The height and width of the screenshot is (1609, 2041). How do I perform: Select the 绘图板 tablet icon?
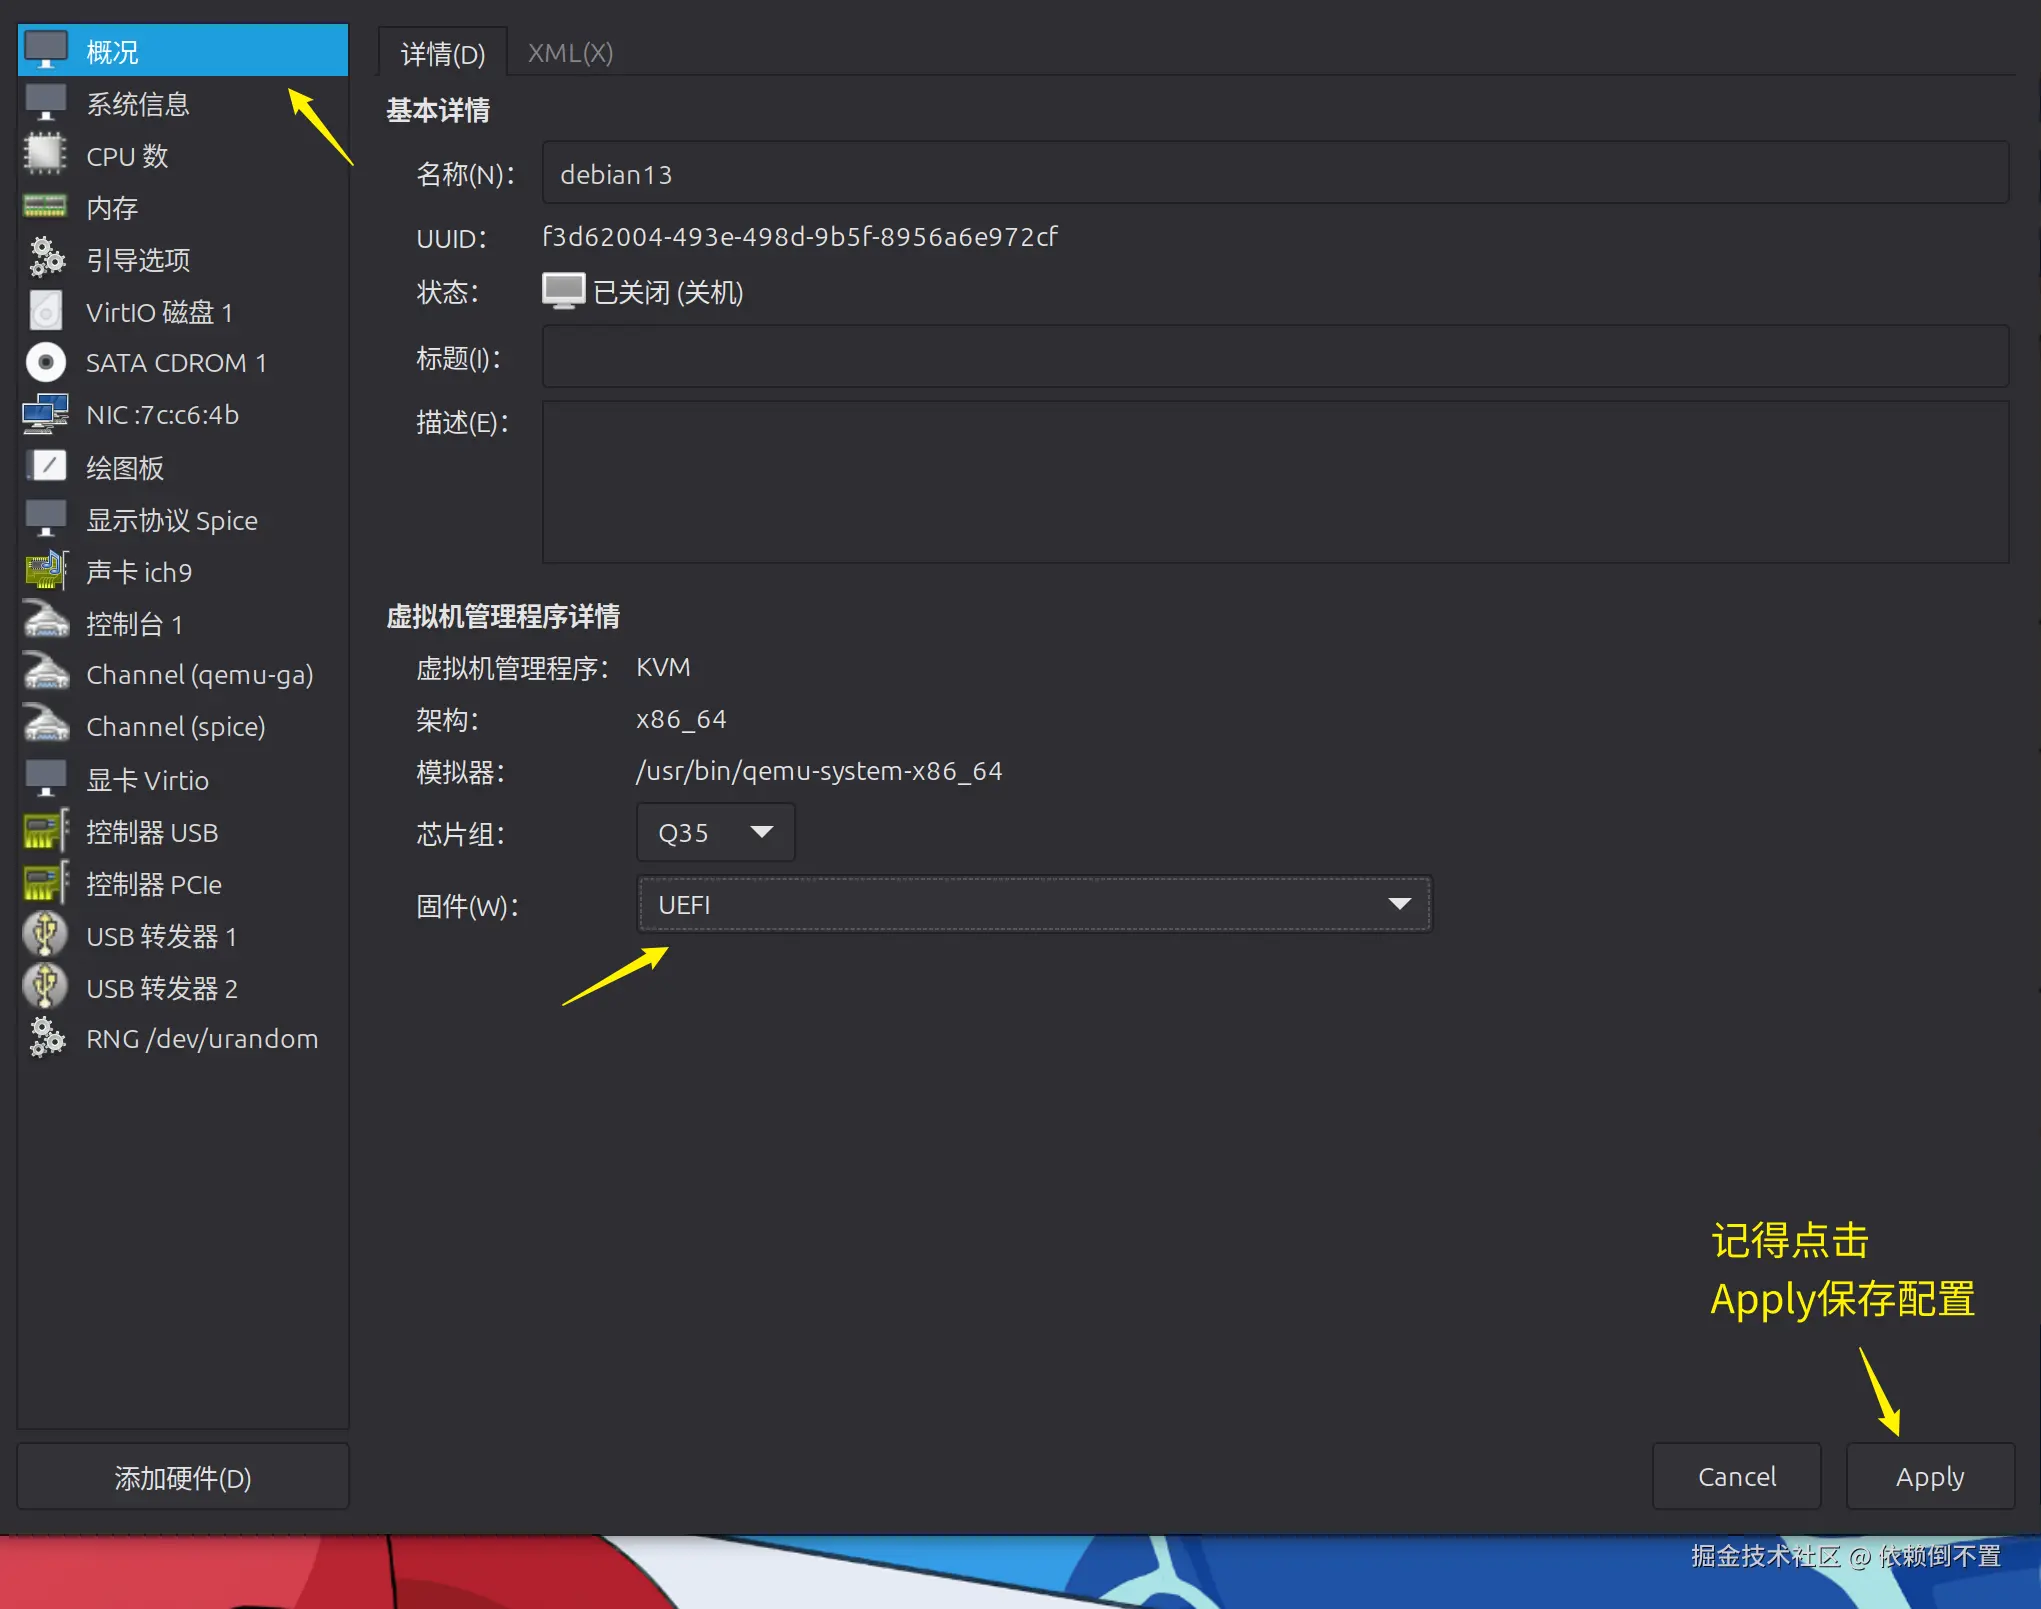click(x=45, y=466)
